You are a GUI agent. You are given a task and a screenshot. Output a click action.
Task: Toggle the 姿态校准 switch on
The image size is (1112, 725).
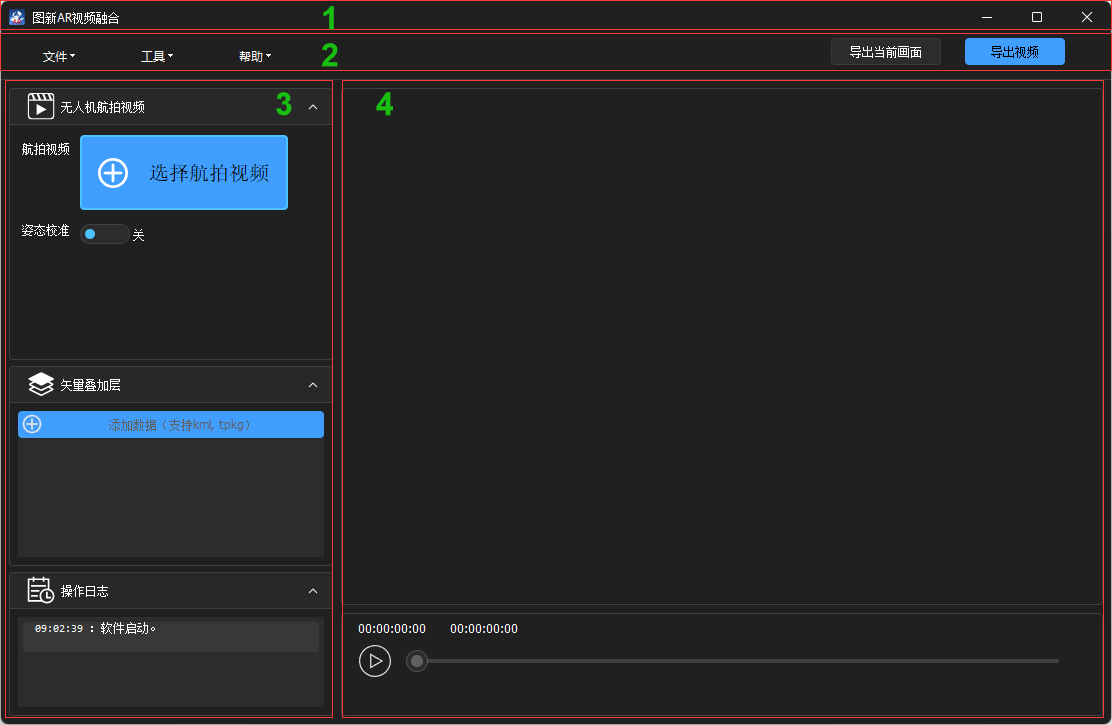[104, 234]
